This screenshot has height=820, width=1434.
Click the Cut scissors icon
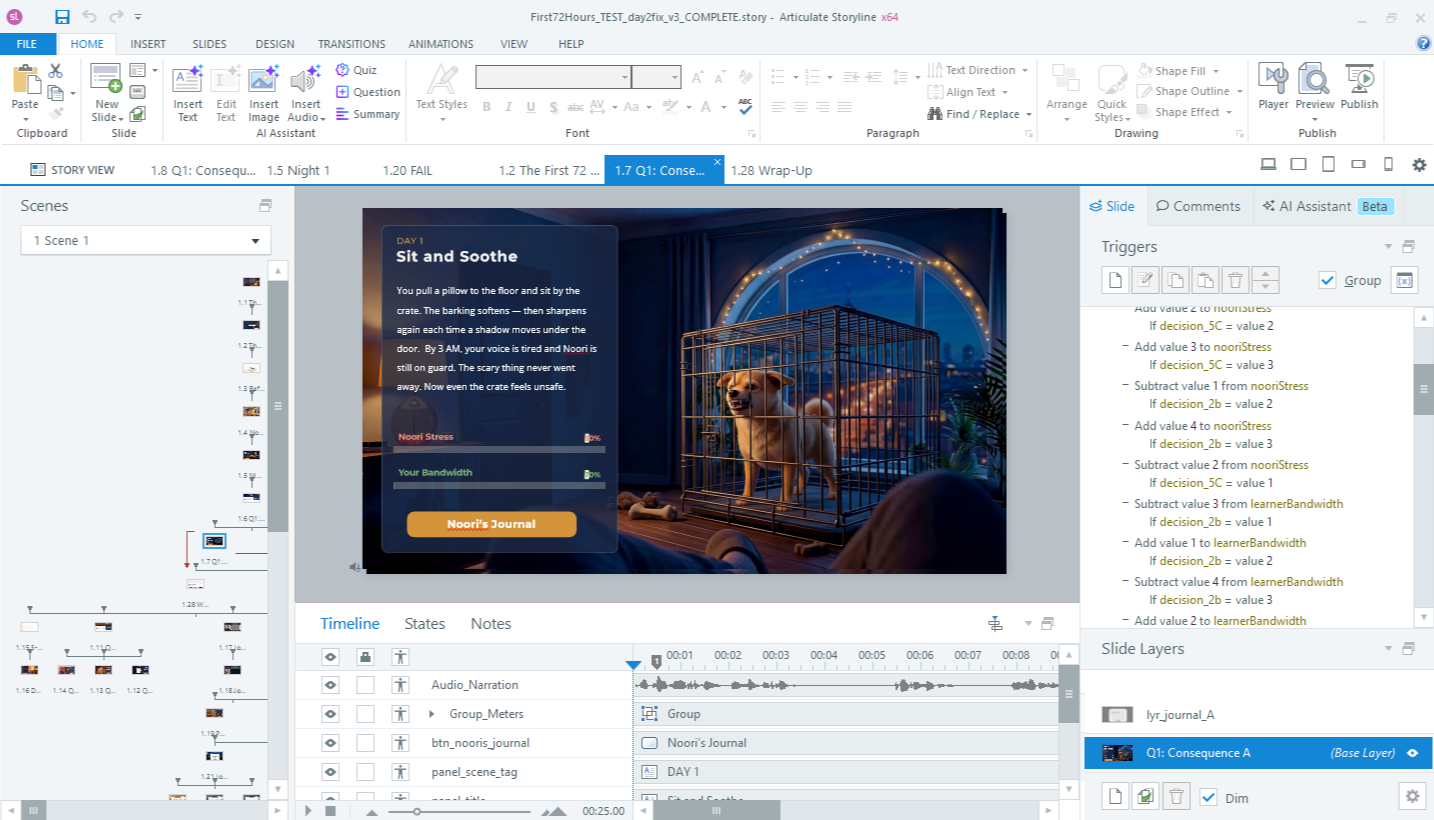[55, 71]
